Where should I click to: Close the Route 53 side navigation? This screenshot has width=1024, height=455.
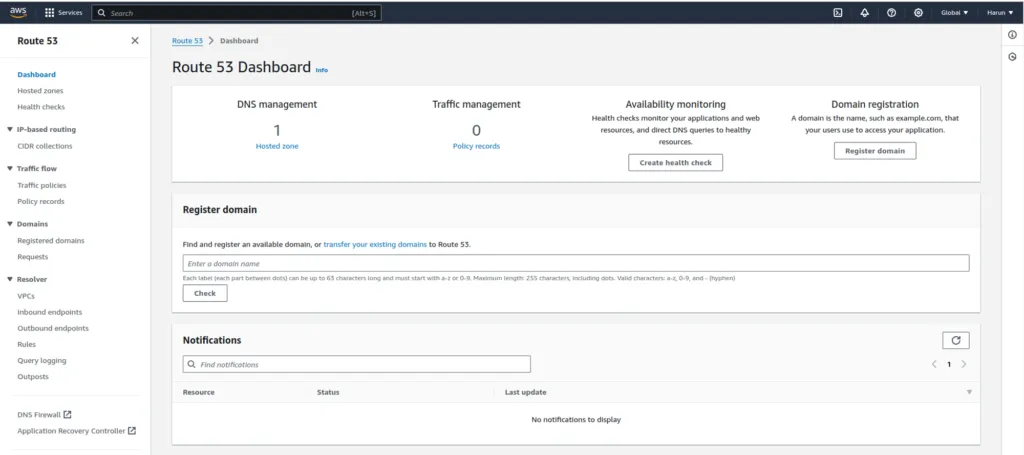pyautogui.click(x=135, y=40)
